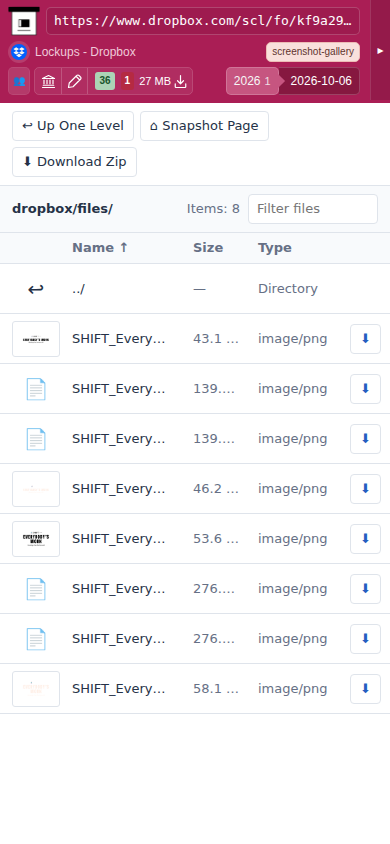Download the 58.1 size file
This screenshot has height=844, width=390.
point(365,690)
